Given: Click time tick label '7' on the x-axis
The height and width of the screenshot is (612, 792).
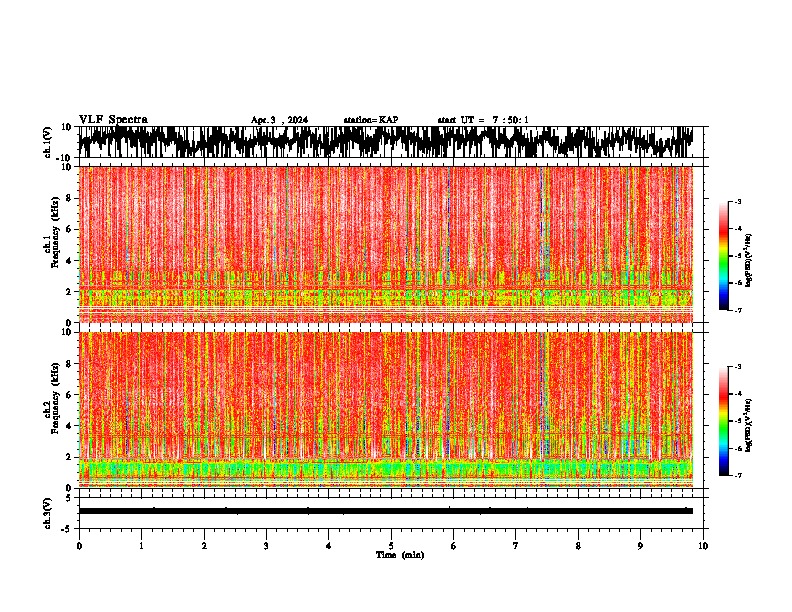Looking at the screenshot, I should [x=516, y=546].
